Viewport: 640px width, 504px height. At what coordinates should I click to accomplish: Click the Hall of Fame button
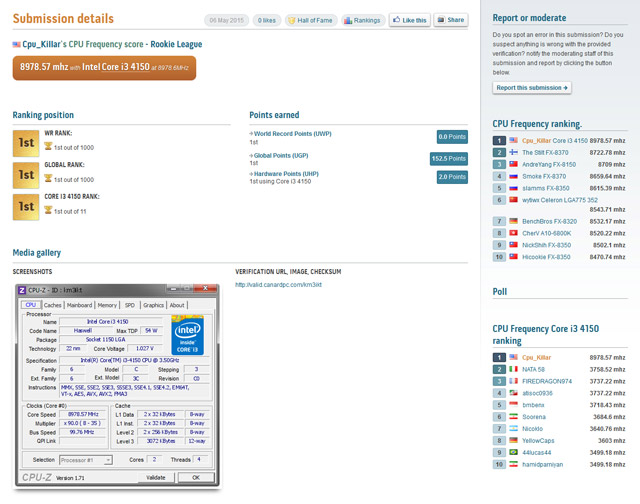click(x=311, y=20)
